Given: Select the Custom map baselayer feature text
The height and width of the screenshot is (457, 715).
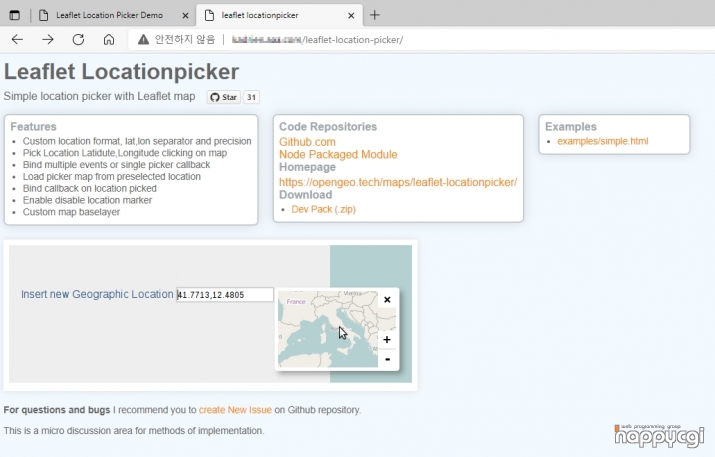Looking at the screenshot, I should (71, 212).
